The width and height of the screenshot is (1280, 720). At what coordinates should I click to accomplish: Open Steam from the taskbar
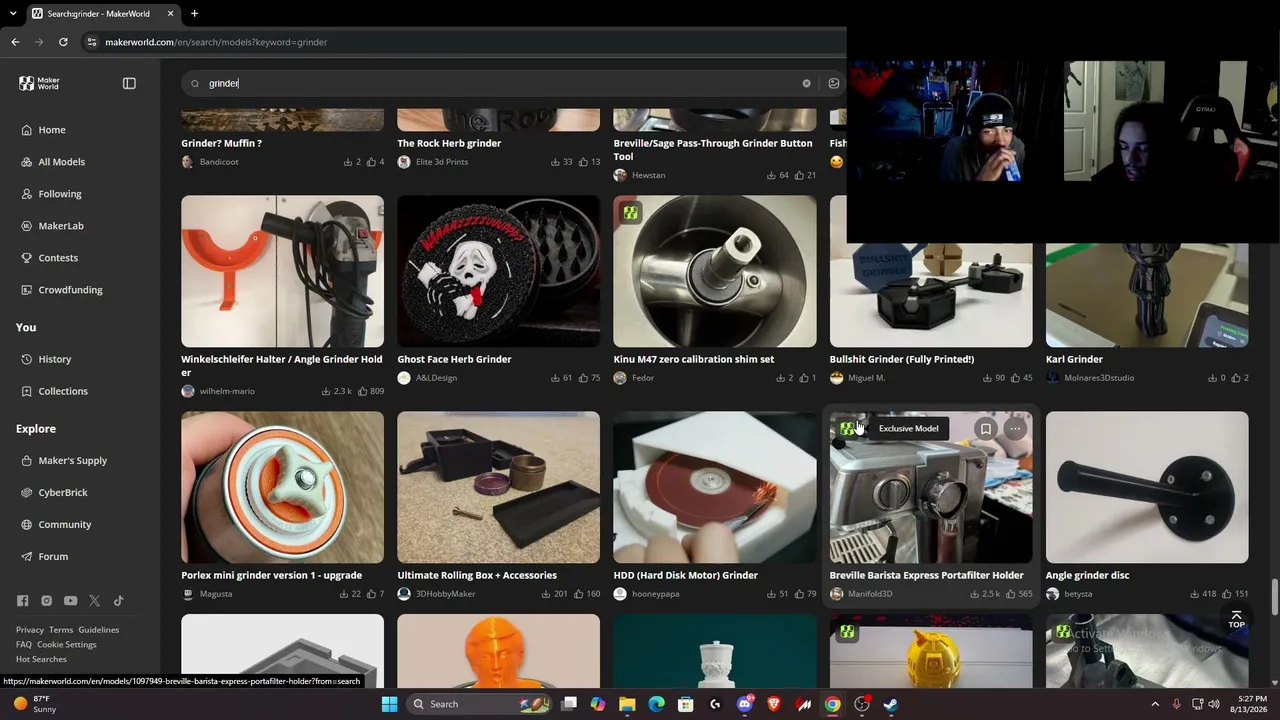tap(891, 704)
